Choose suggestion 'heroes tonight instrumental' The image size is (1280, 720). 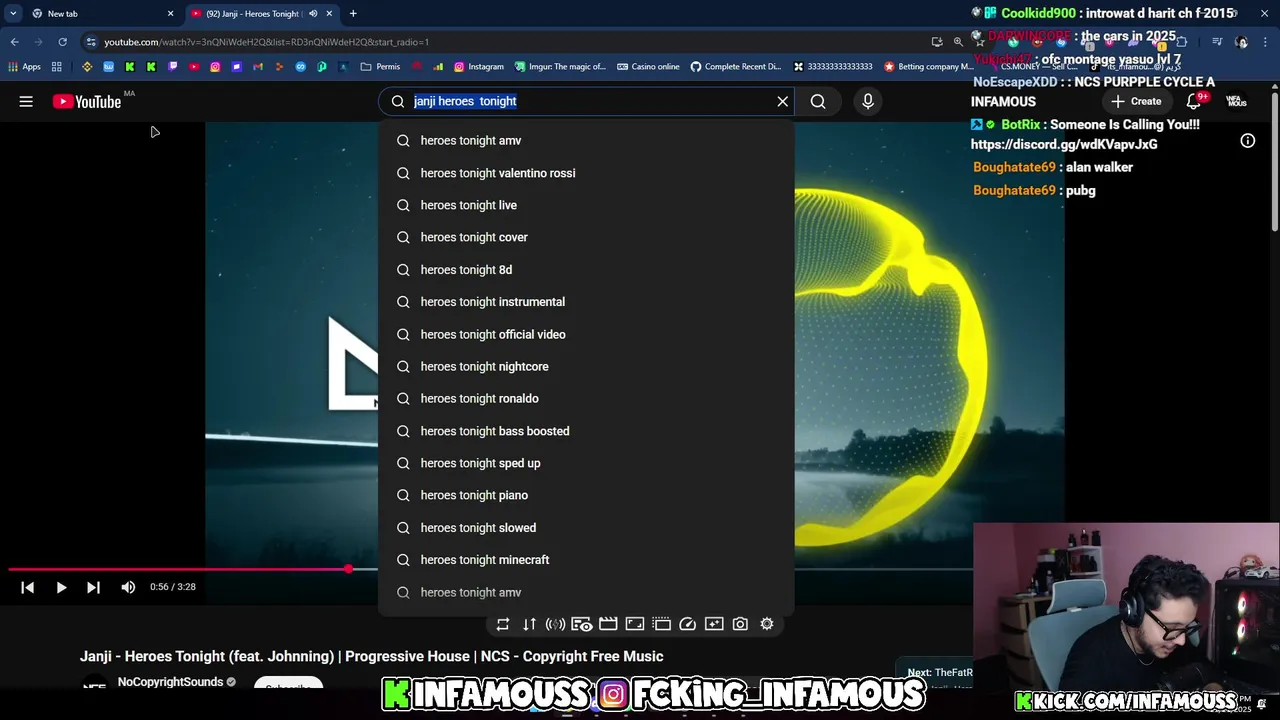586,302
